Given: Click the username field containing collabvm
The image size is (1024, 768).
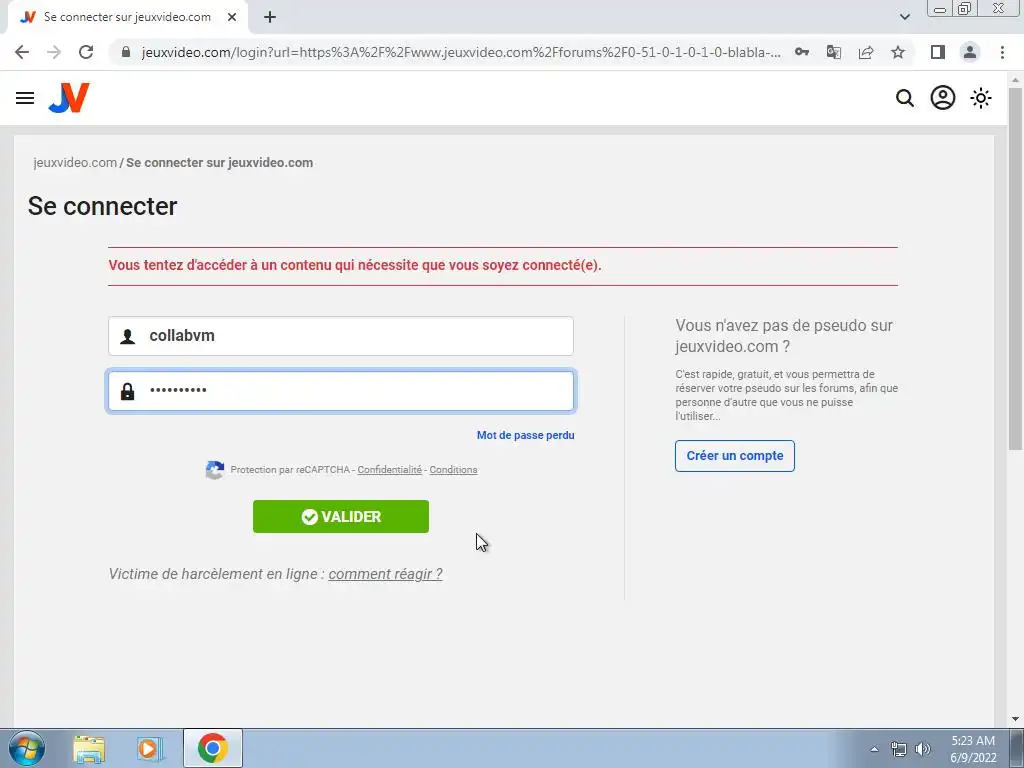Looking at the screenshot, I should coord(341,336).
